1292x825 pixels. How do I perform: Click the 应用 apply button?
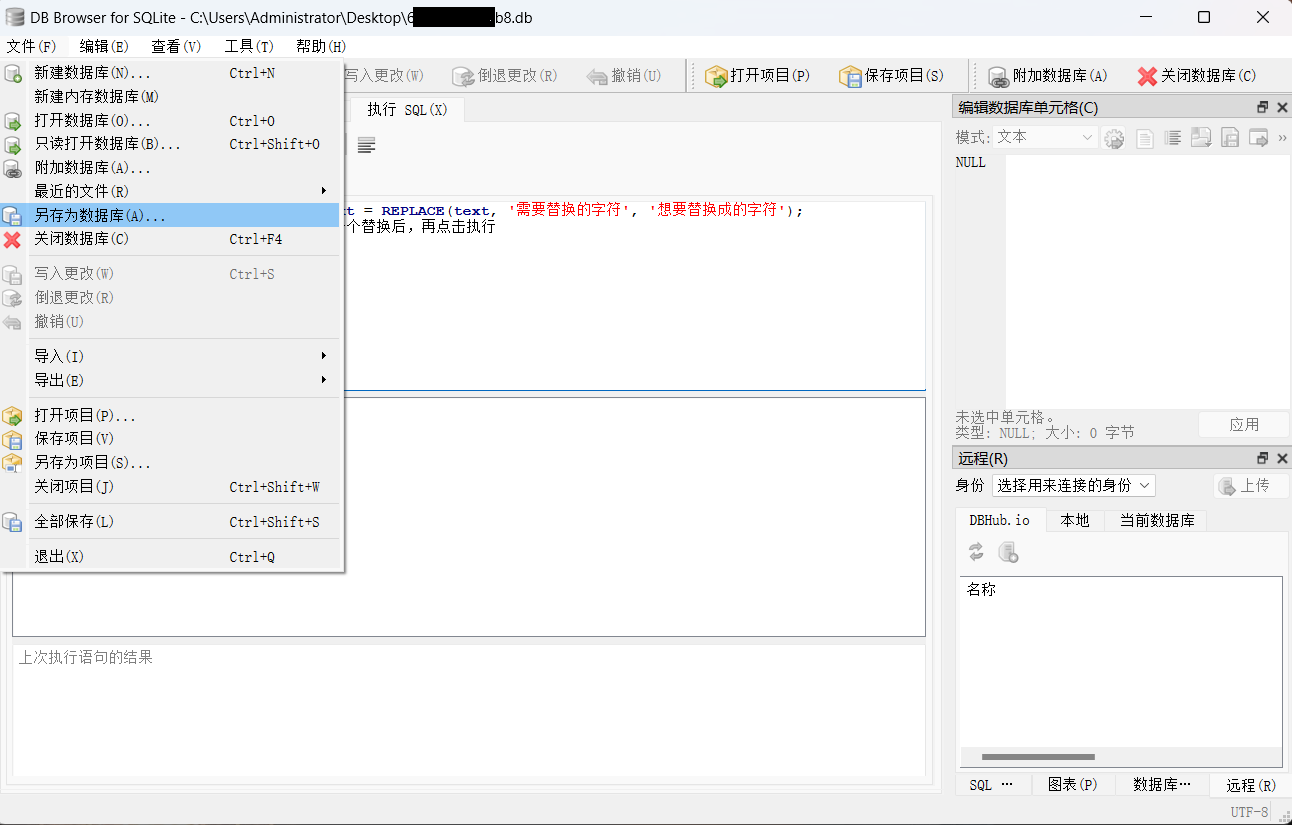tap(1244, 425)
